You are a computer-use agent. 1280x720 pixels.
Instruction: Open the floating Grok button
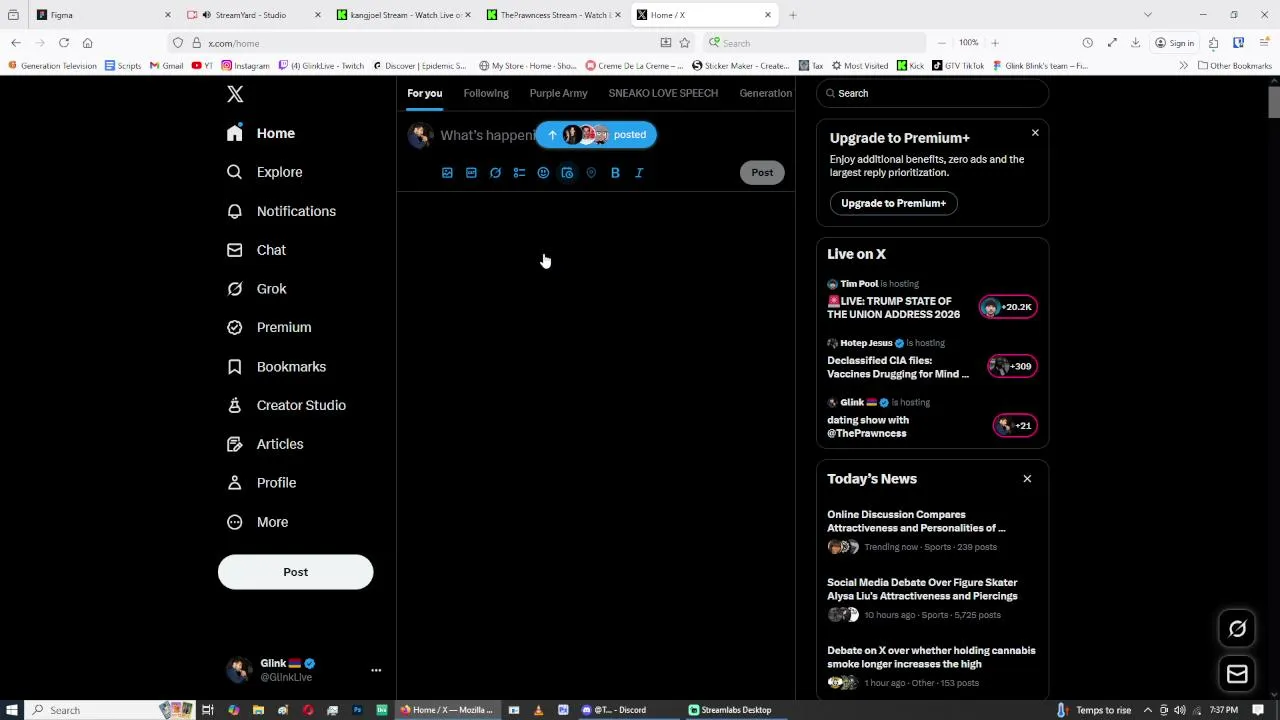1237,629
